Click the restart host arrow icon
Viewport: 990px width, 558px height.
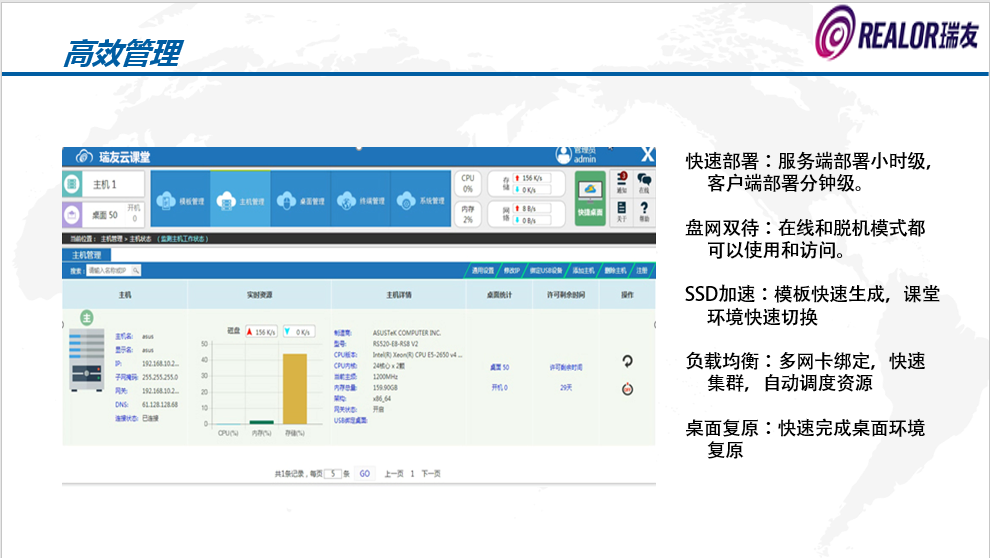627,361
